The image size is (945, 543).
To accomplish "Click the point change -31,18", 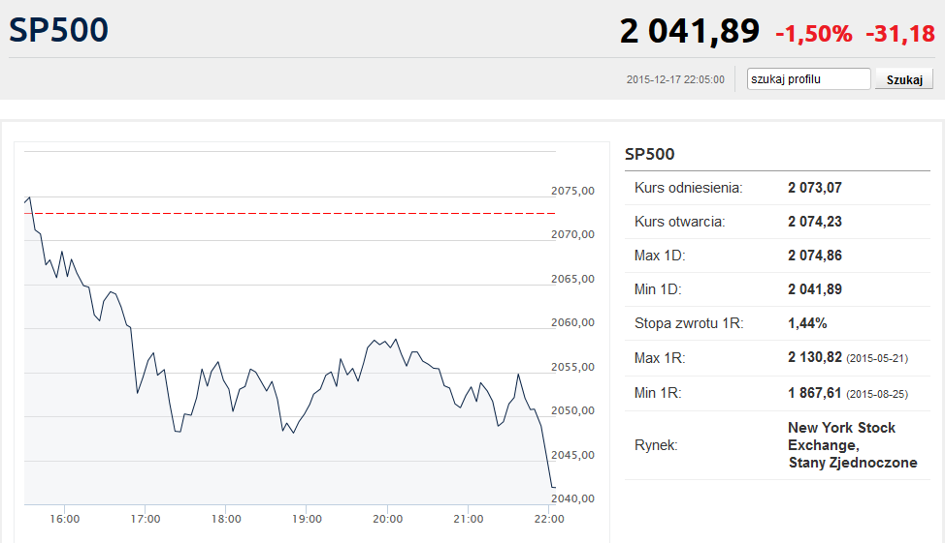I will coord(900,34).
